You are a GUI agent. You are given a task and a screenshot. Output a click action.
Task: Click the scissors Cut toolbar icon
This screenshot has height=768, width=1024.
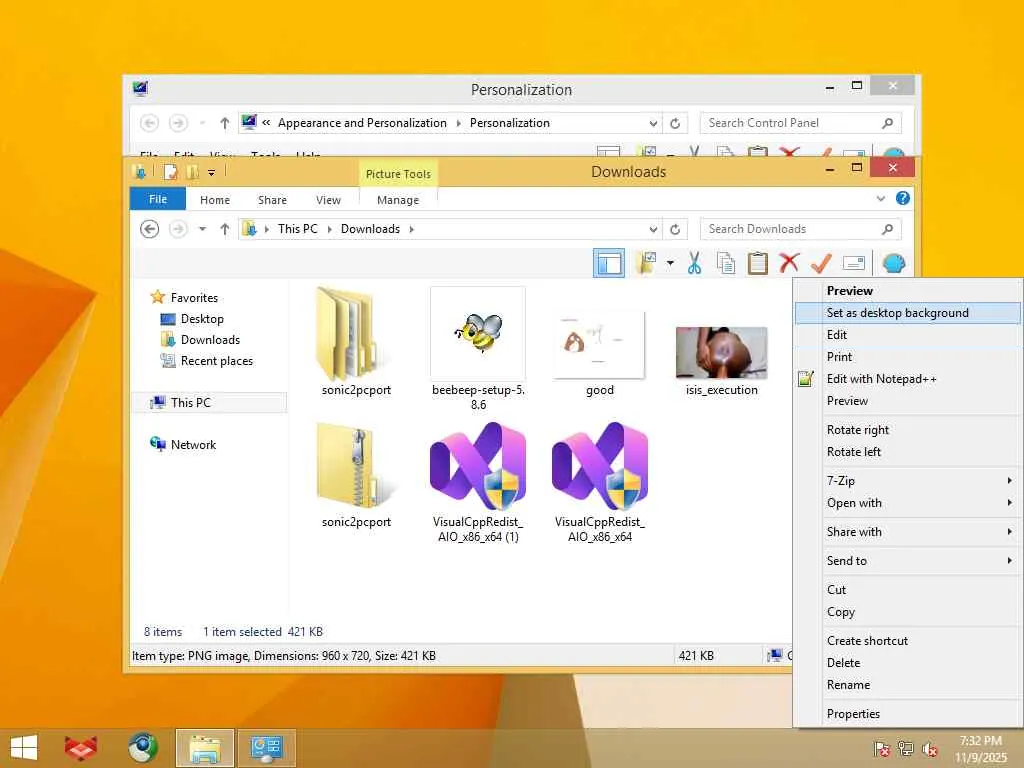click(694, 263)
